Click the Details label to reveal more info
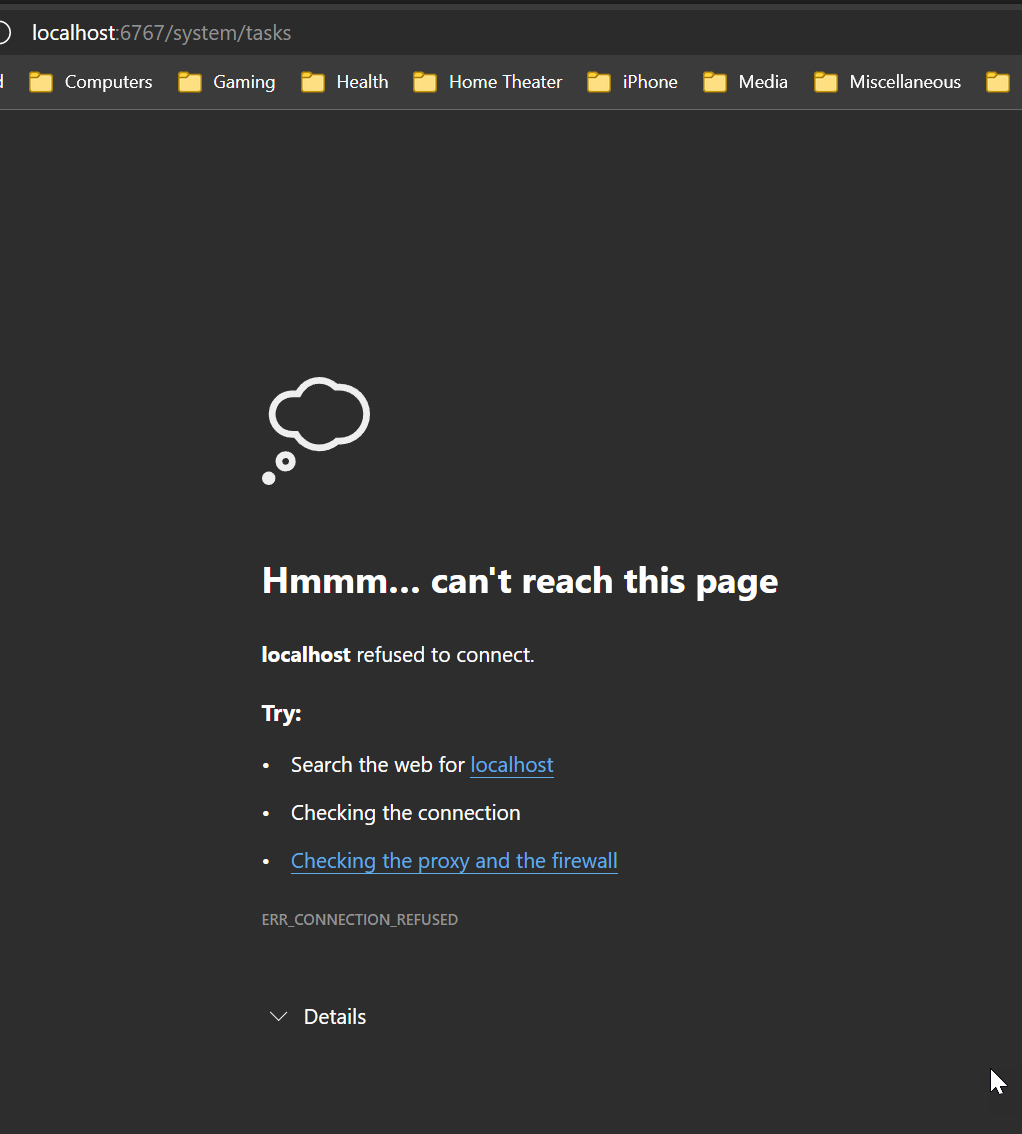 (334, 1016)
